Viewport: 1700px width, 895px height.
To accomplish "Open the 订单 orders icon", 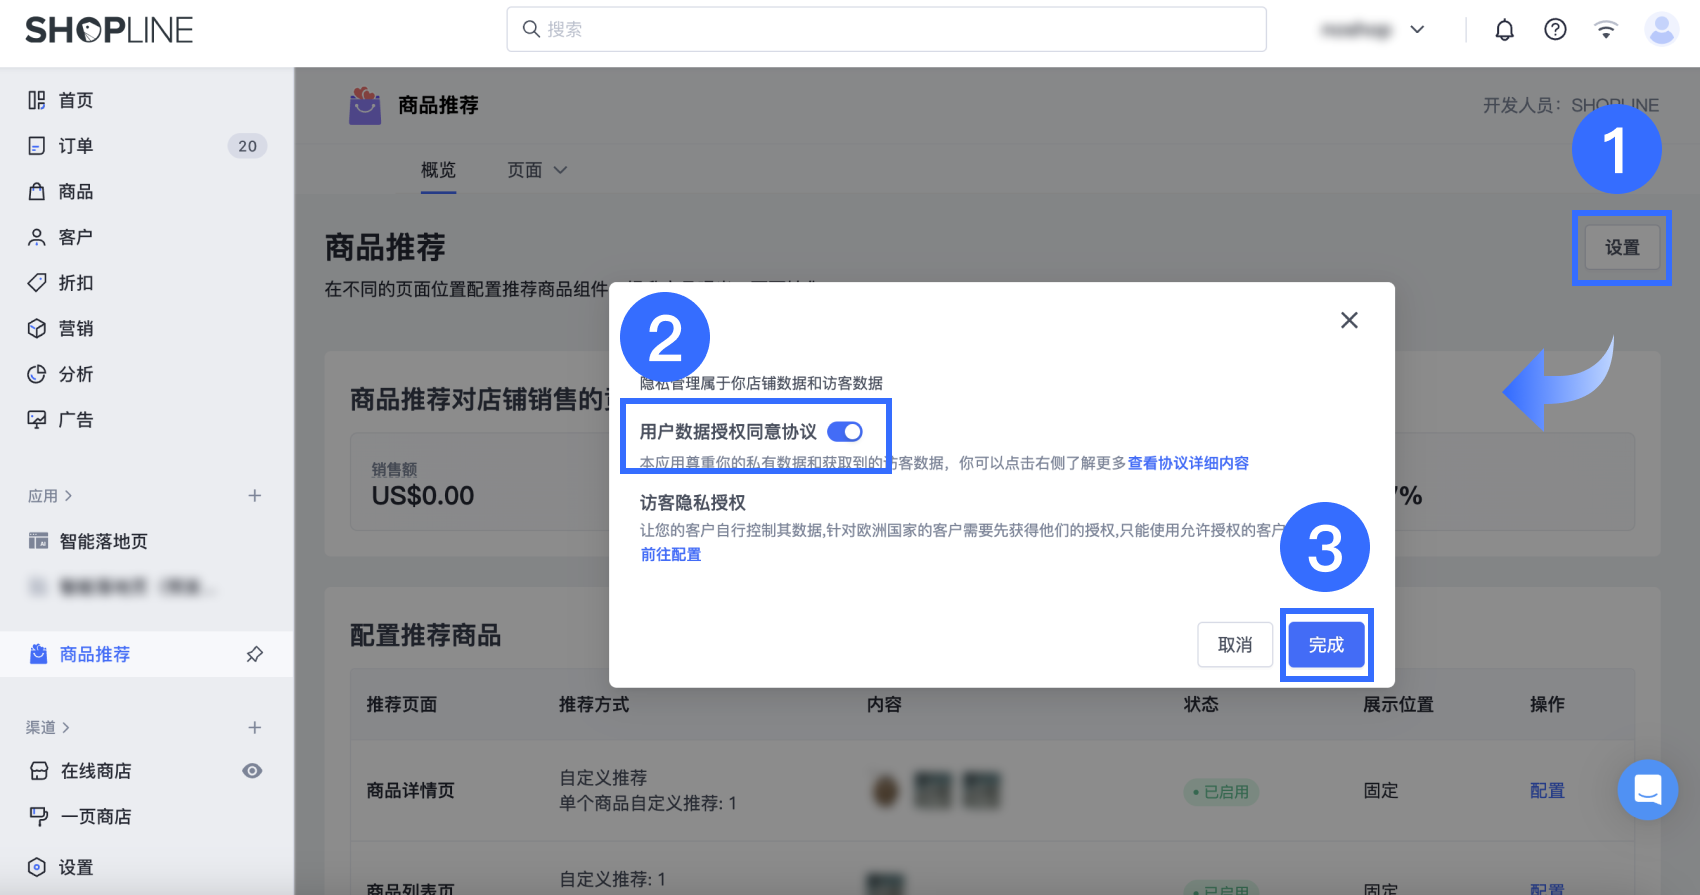I will 37,146.
